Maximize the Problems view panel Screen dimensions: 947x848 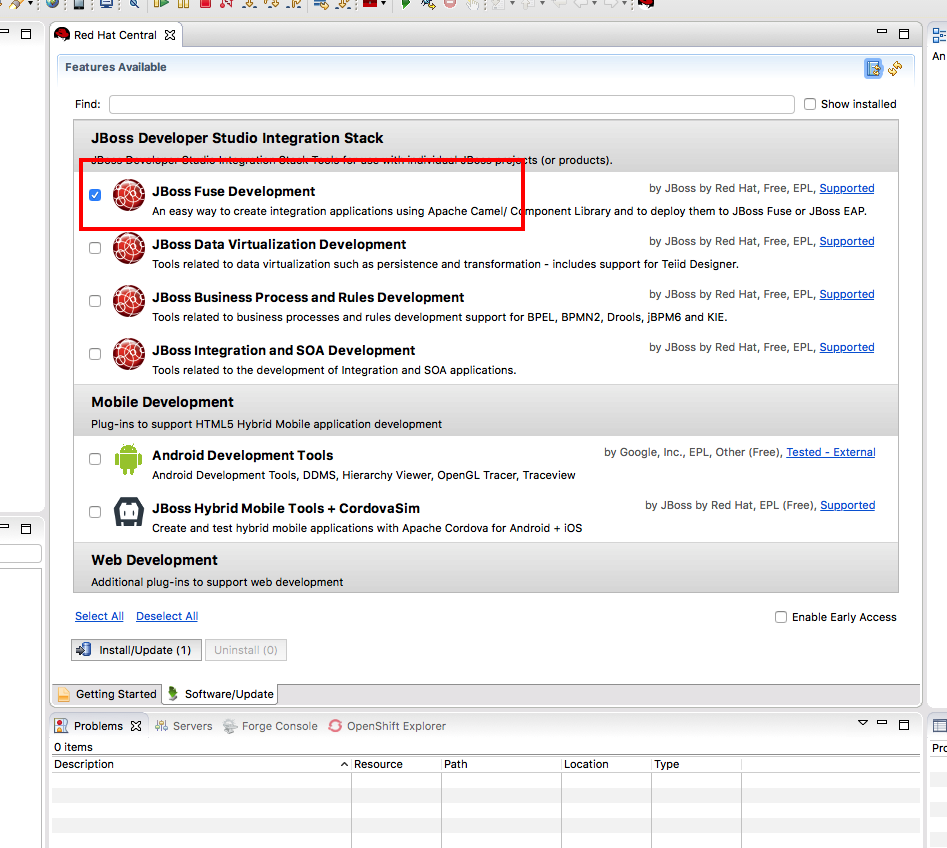[904, 725]
